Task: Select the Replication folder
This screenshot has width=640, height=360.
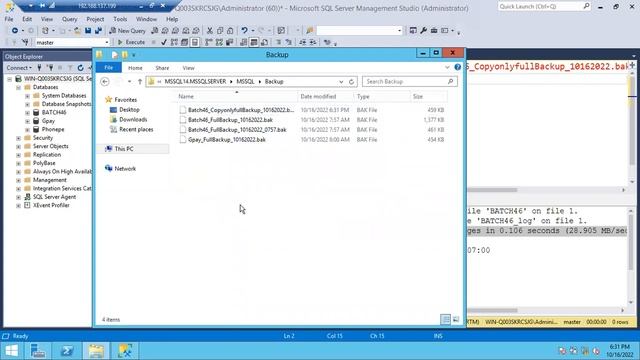Action: 47,155
